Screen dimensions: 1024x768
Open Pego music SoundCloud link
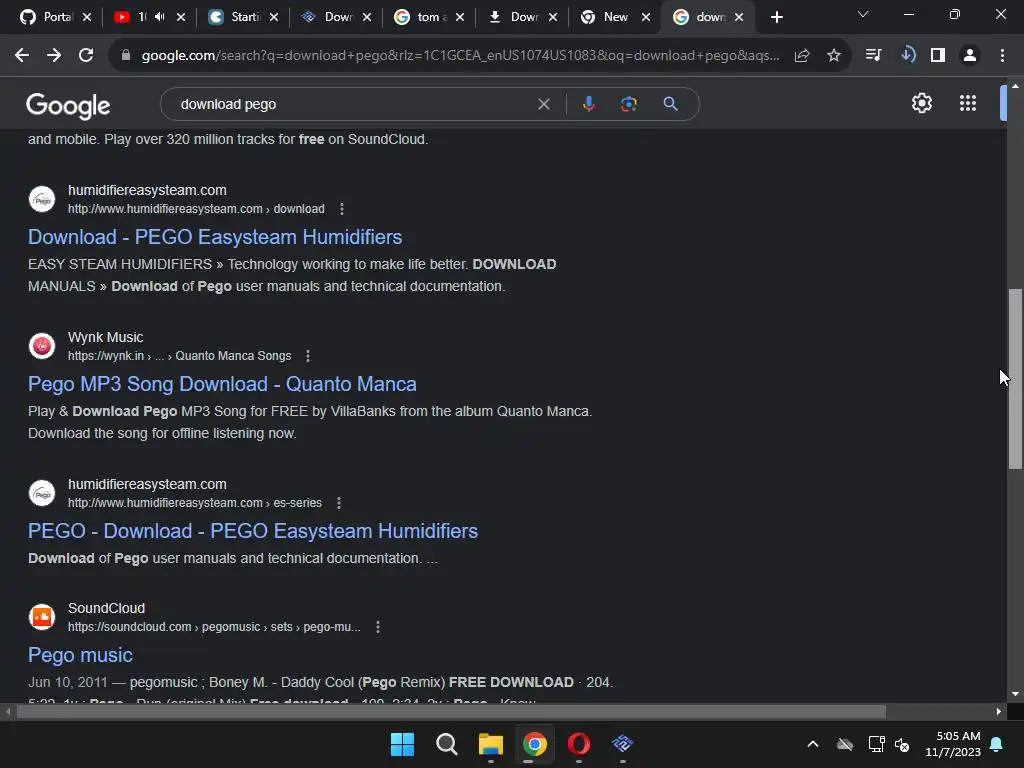80,655
